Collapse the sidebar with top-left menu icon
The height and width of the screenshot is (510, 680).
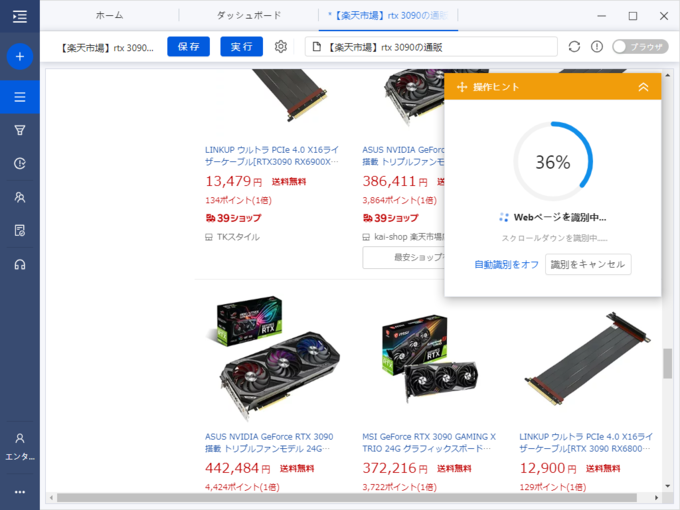(20, 16)
